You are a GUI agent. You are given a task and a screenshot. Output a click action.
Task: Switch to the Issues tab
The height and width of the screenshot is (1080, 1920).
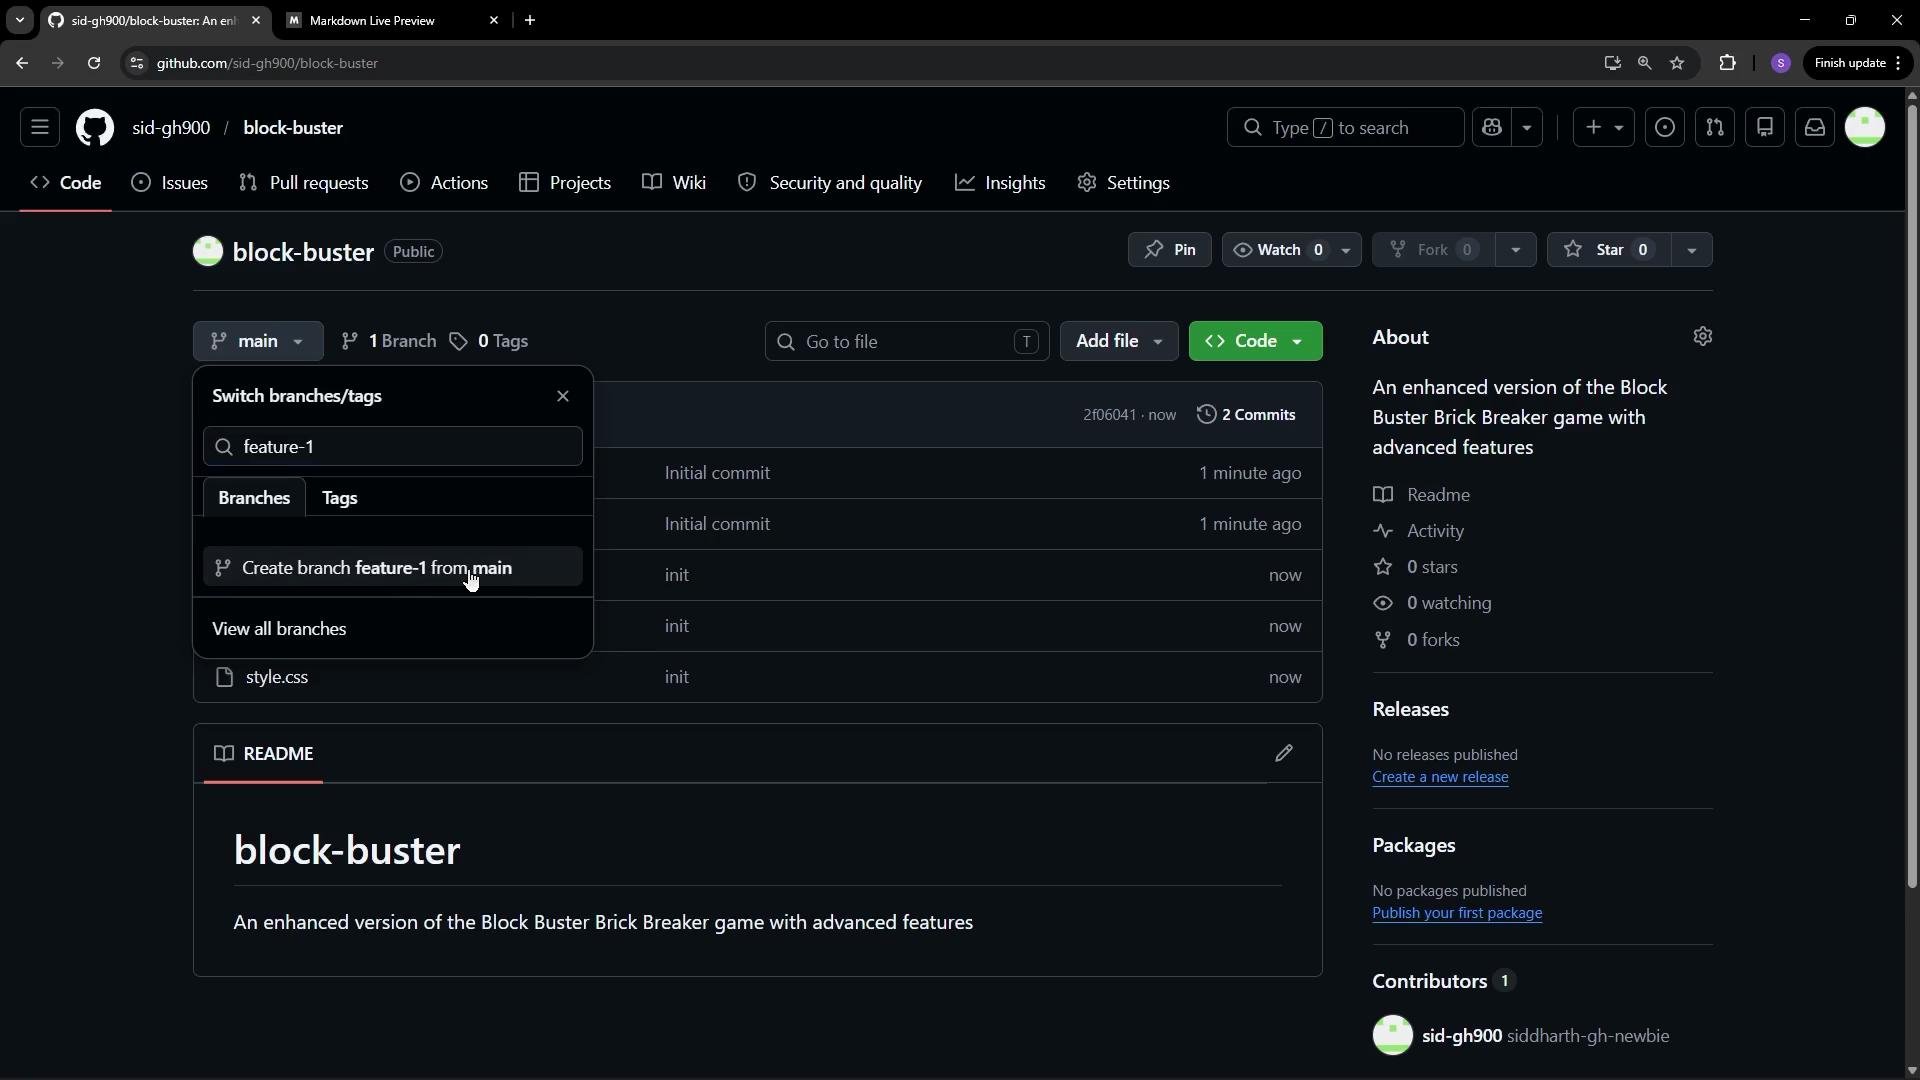(x=170, y=183)
